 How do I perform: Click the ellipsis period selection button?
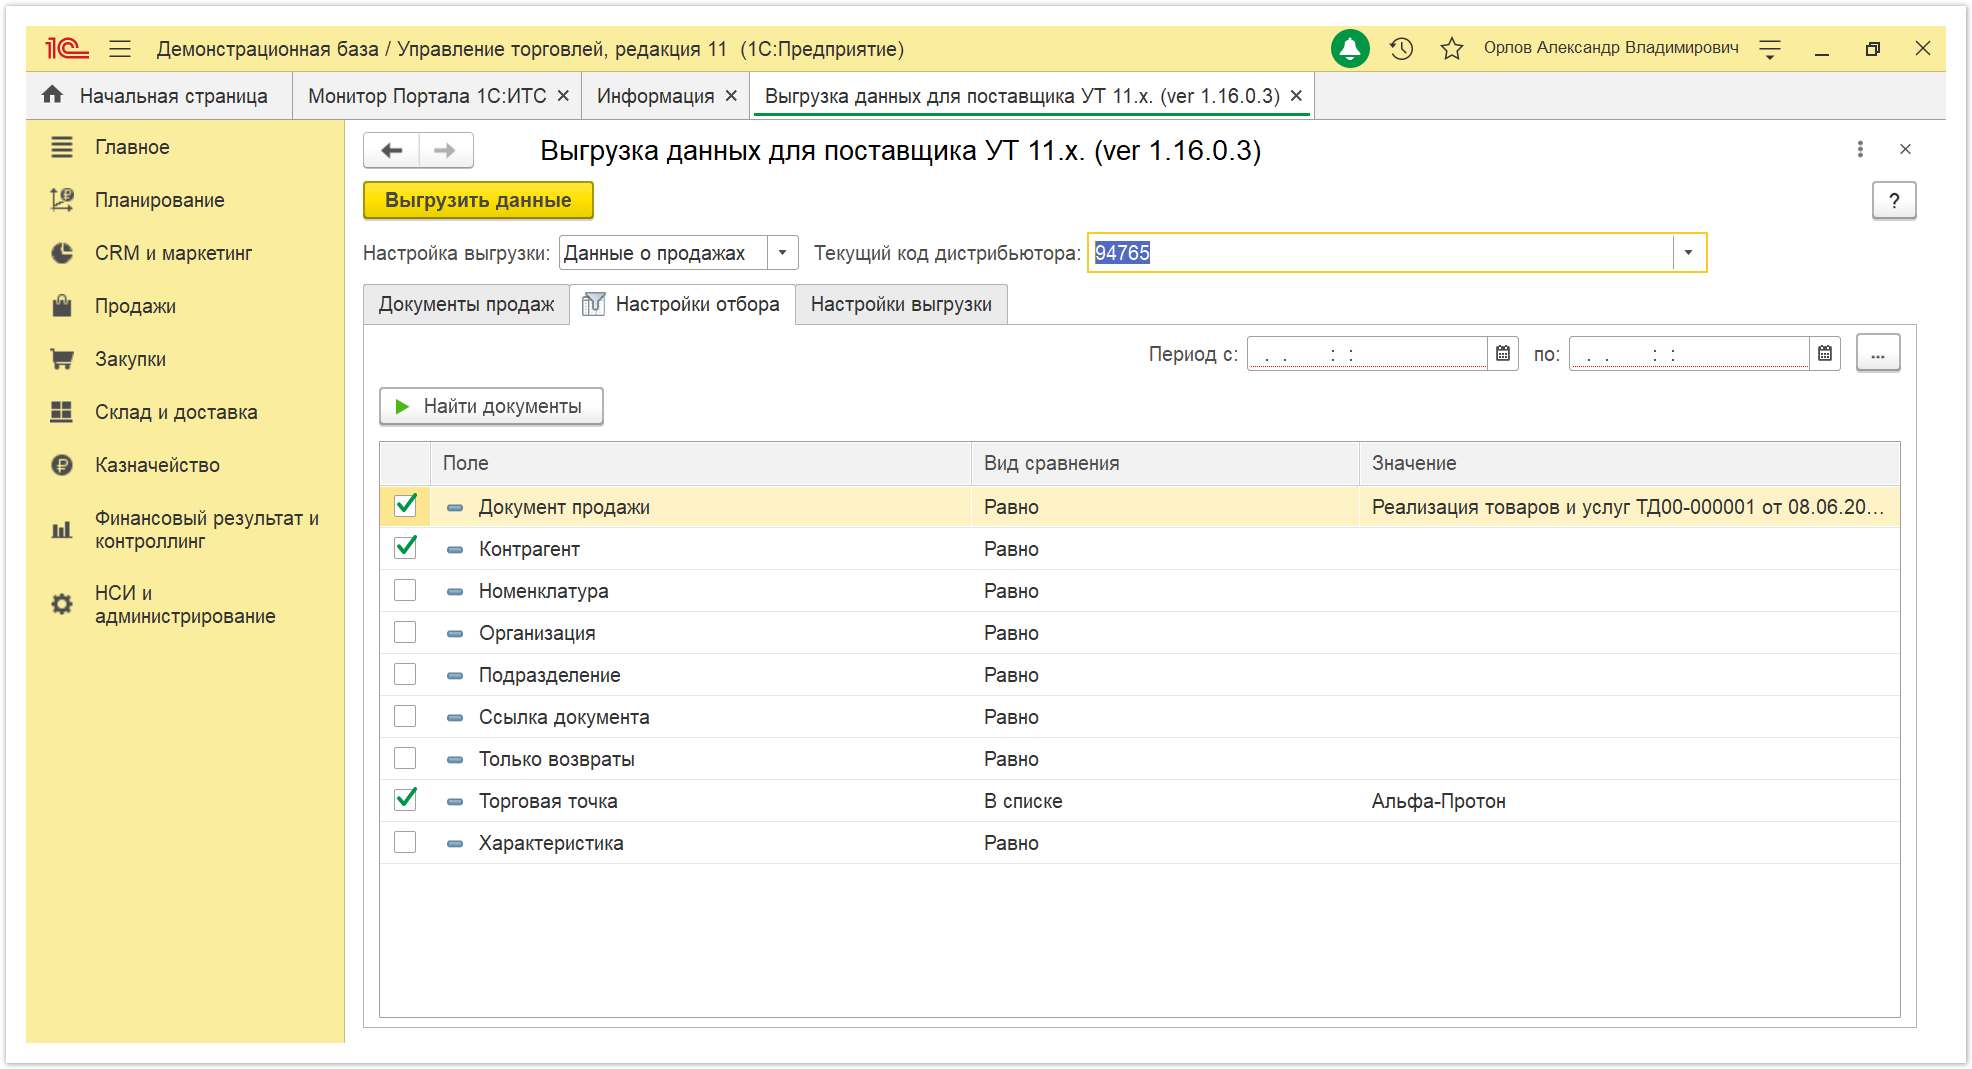[x=1878, y=353]
